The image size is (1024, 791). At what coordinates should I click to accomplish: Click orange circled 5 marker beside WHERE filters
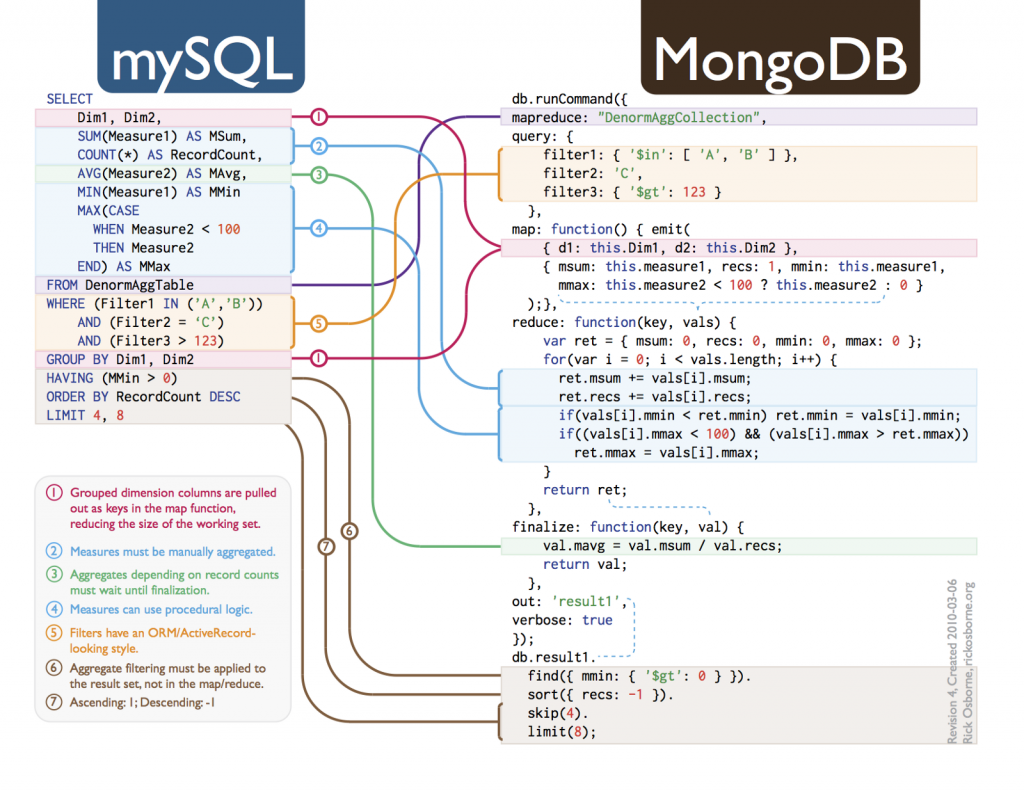point(318,323)
